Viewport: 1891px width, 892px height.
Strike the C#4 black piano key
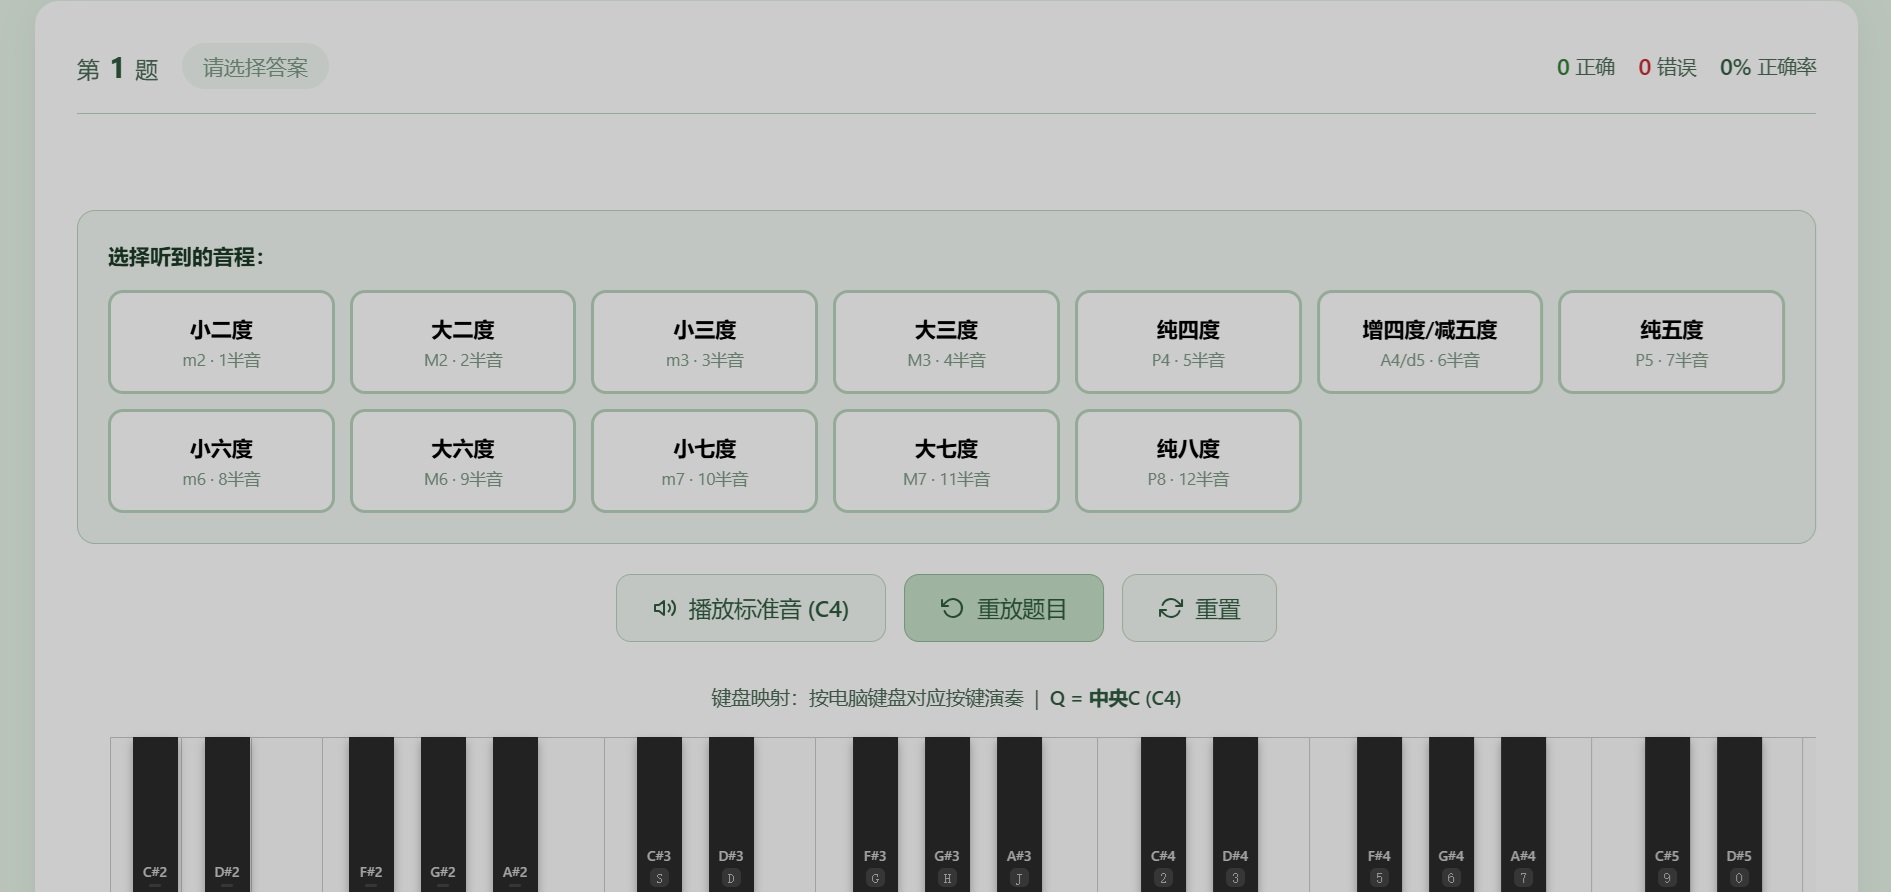click(1163, 814)
